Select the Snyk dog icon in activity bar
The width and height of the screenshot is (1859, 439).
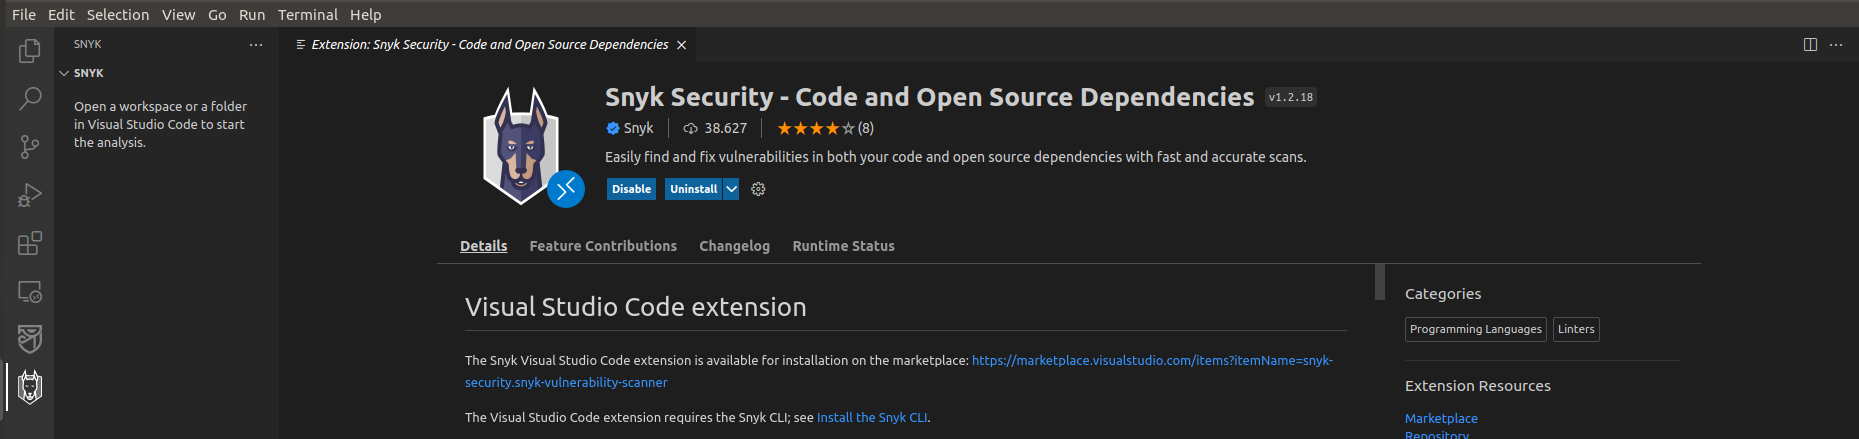click(30, 387)
